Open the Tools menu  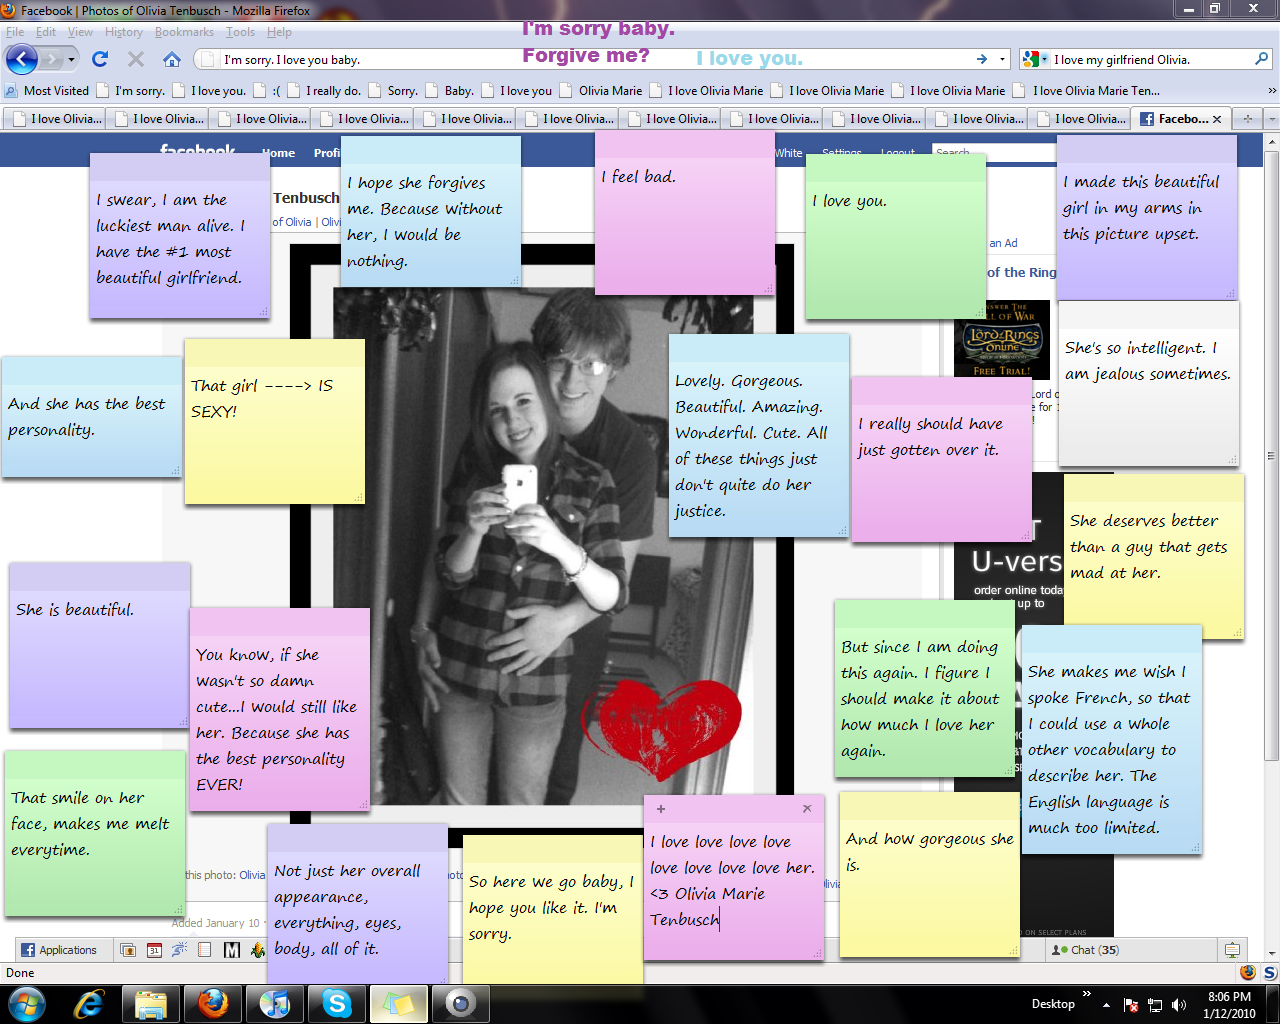click(x=240, y=32)
